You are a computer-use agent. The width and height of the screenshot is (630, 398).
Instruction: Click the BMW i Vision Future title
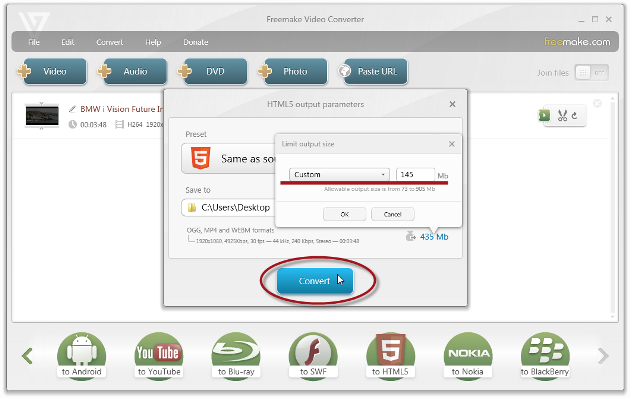(122, 109)
